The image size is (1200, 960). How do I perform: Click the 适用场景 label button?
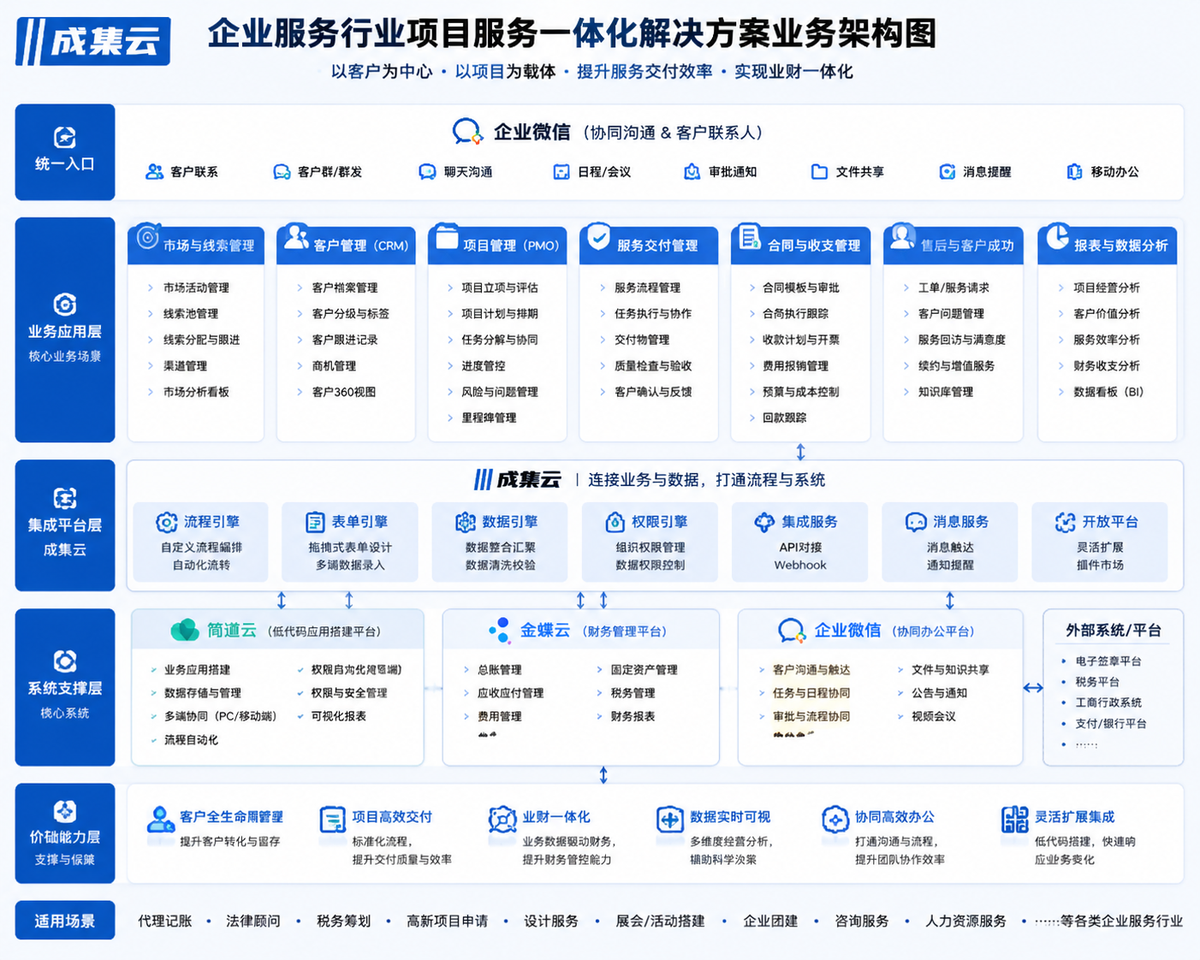(x=65, y=921)
